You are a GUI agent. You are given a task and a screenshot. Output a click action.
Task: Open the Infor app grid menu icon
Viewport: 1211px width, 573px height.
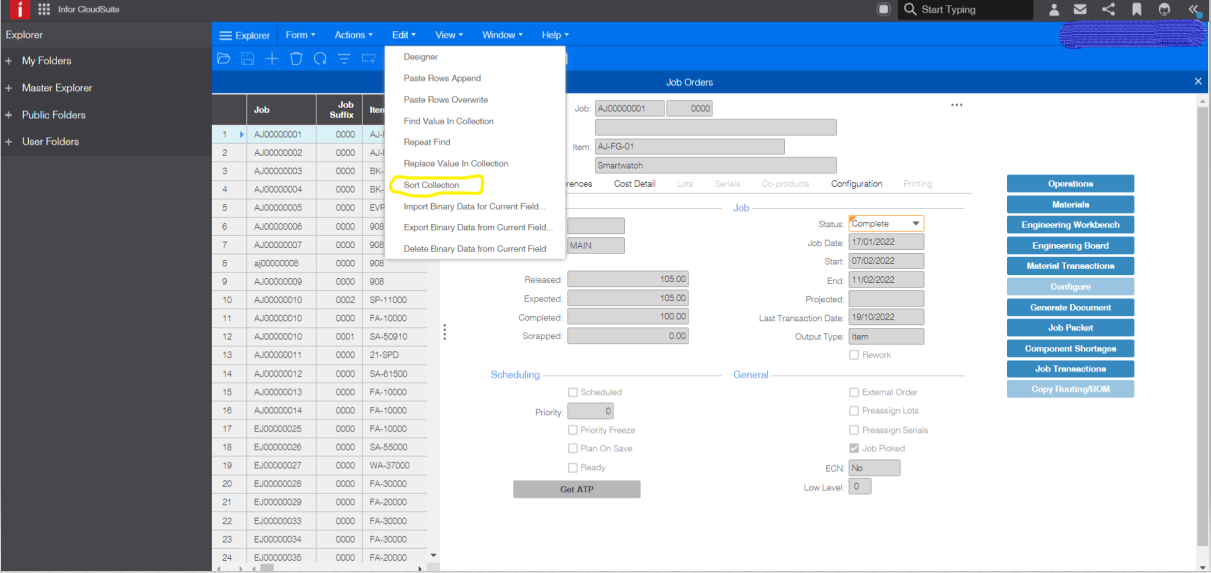point(44,10)
